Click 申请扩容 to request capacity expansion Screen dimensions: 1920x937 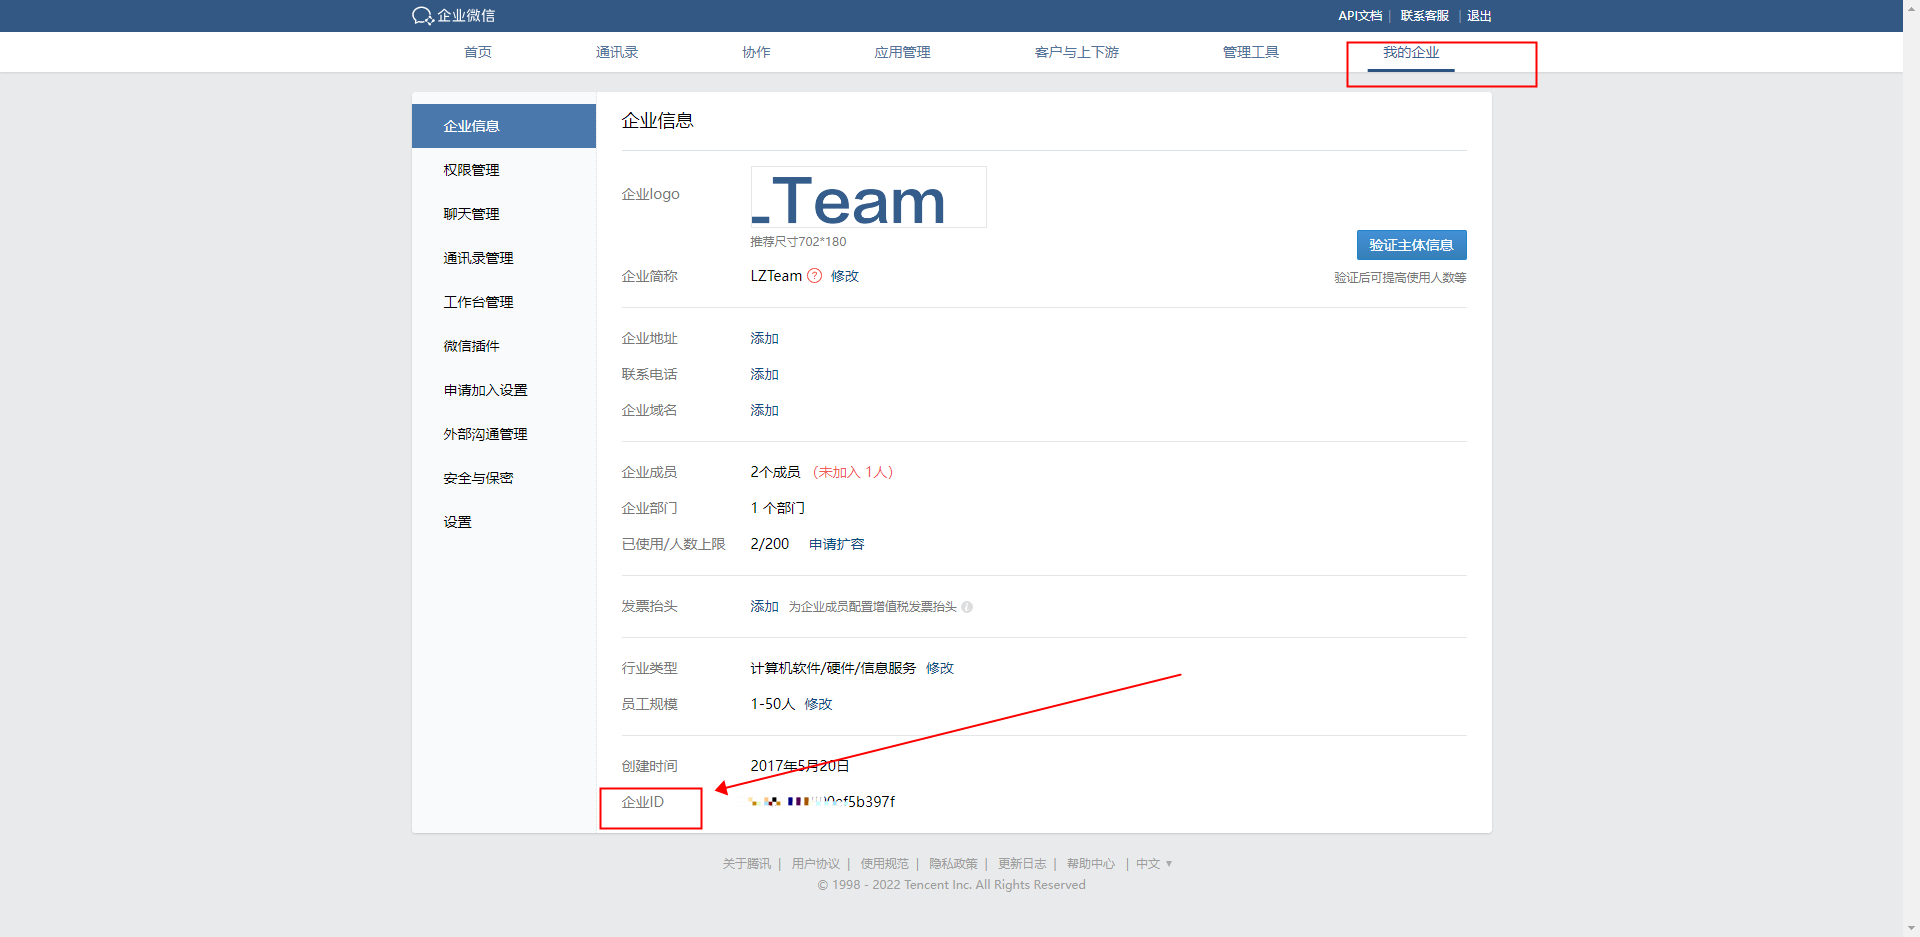[x=836, y=545]
